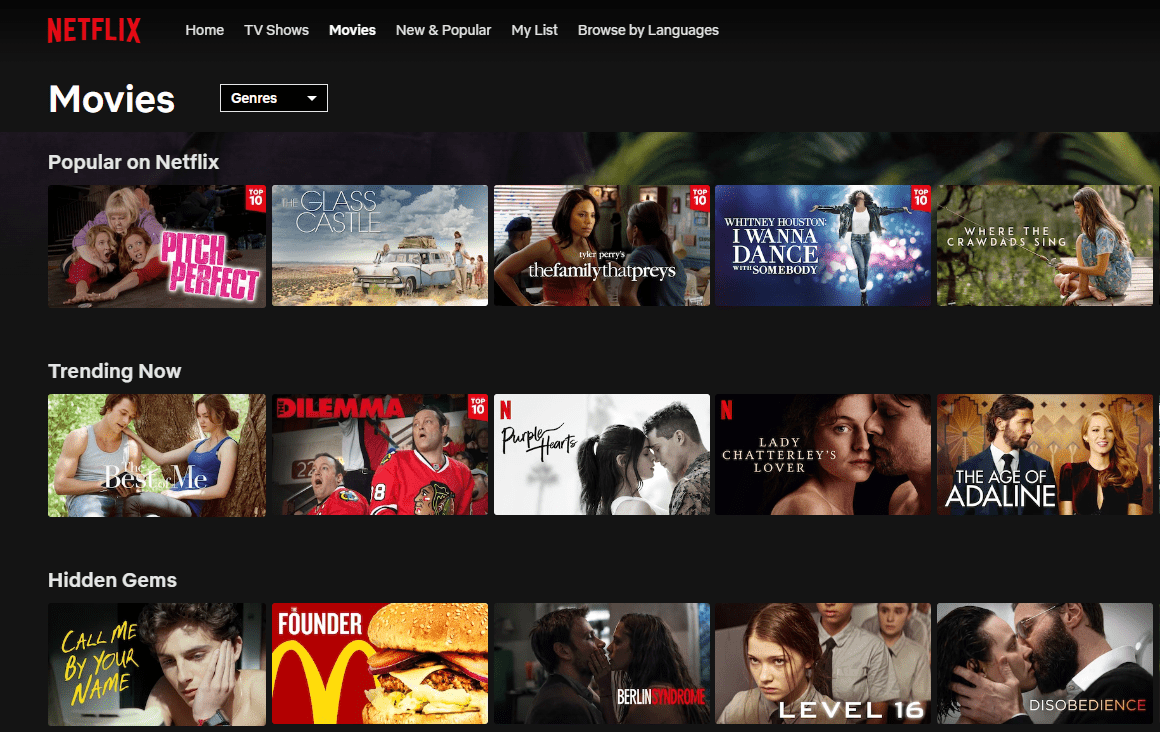Click the TOP 10 badge on I Wanna Dance
The height and width of the screenshot is (732, 1160).
point(918,200)
